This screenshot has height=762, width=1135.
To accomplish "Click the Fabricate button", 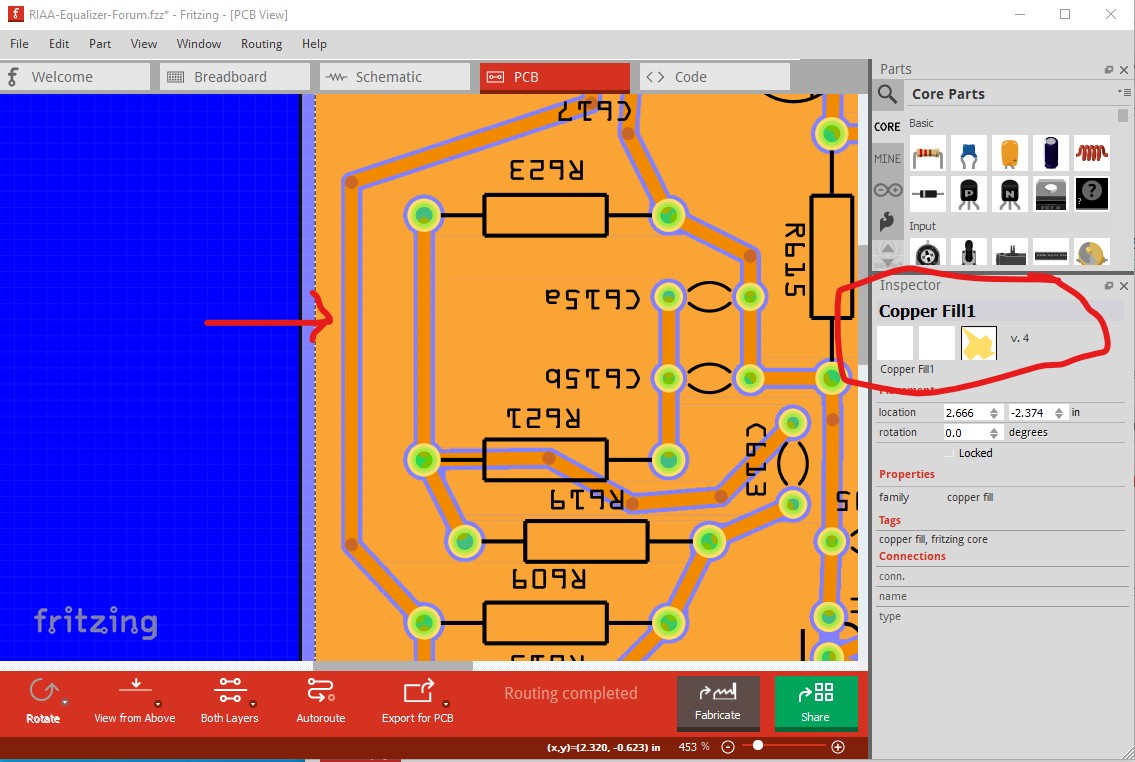I will pyautogui.click(x=718, y=703).
